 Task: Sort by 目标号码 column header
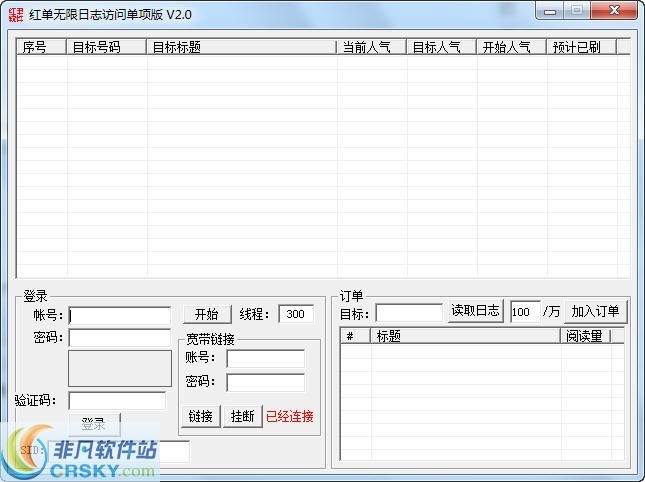point(106,47)
